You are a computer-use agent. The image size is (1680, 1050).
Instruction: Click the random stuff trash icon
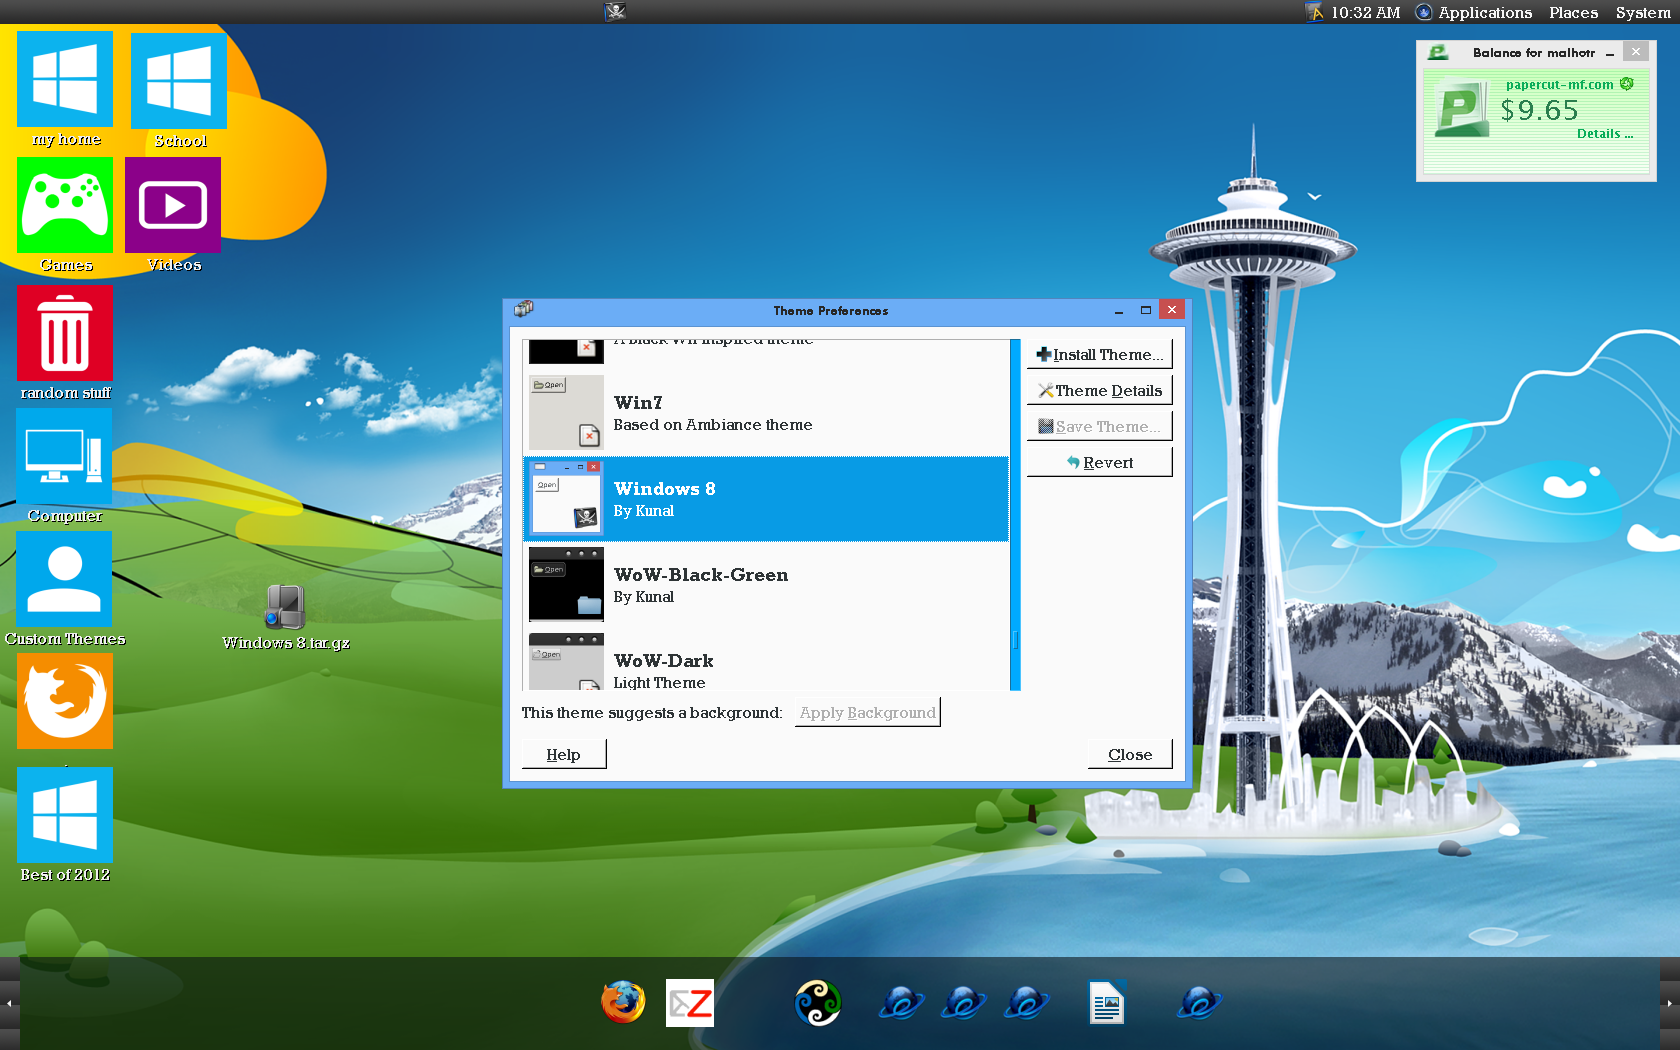click(65, 334)
